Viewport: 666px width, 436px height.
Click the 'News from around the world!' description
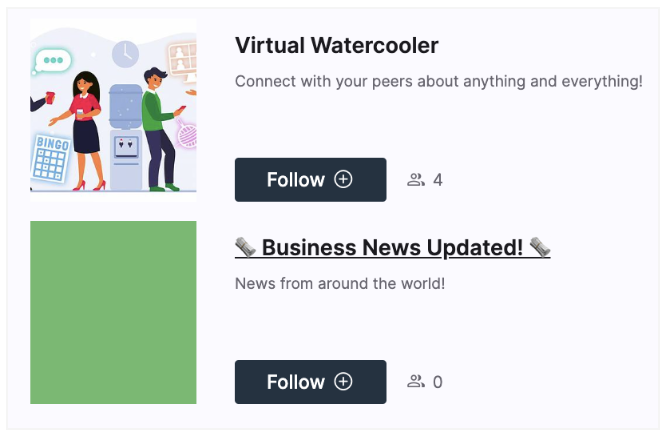click(340, 283)
